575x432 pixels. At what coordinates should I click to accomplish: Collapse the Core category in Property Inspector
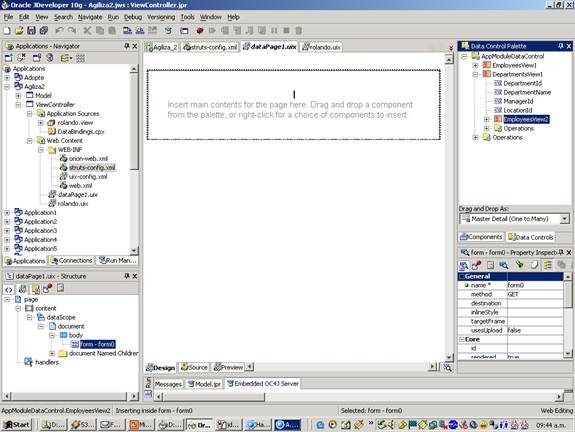pos(462,340)
